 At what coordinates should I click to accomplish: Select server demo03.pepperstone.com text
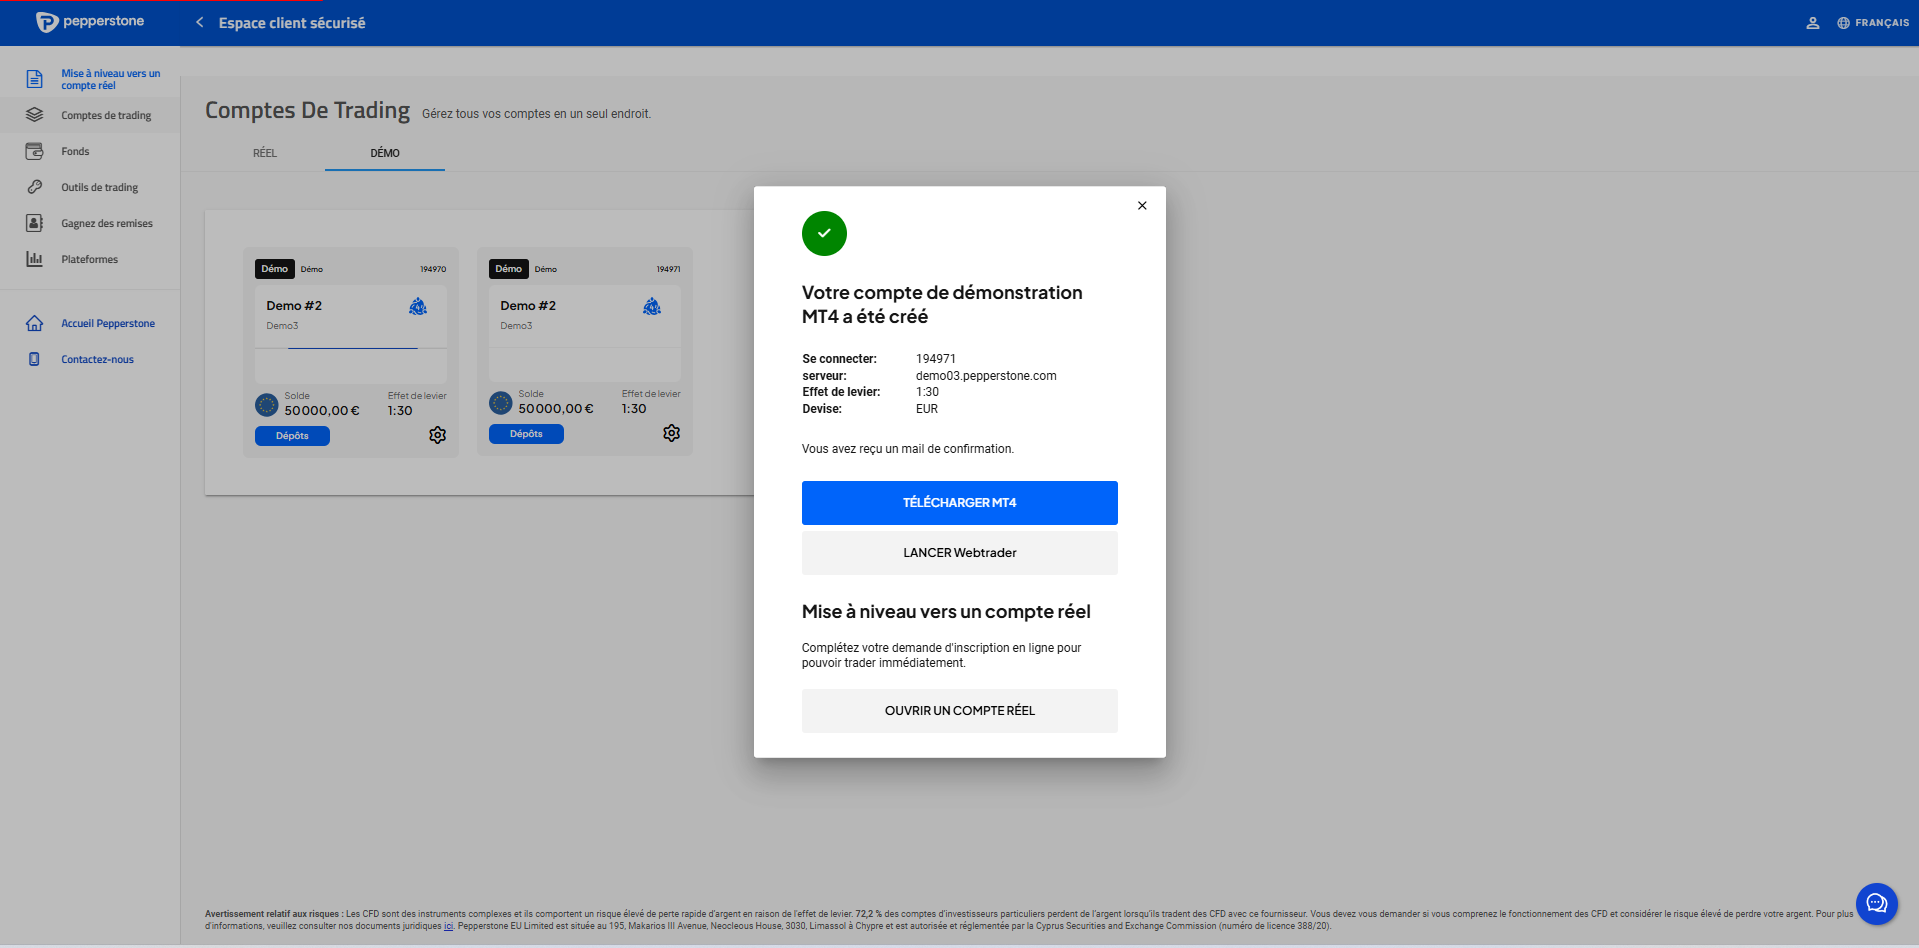point(986,376)
